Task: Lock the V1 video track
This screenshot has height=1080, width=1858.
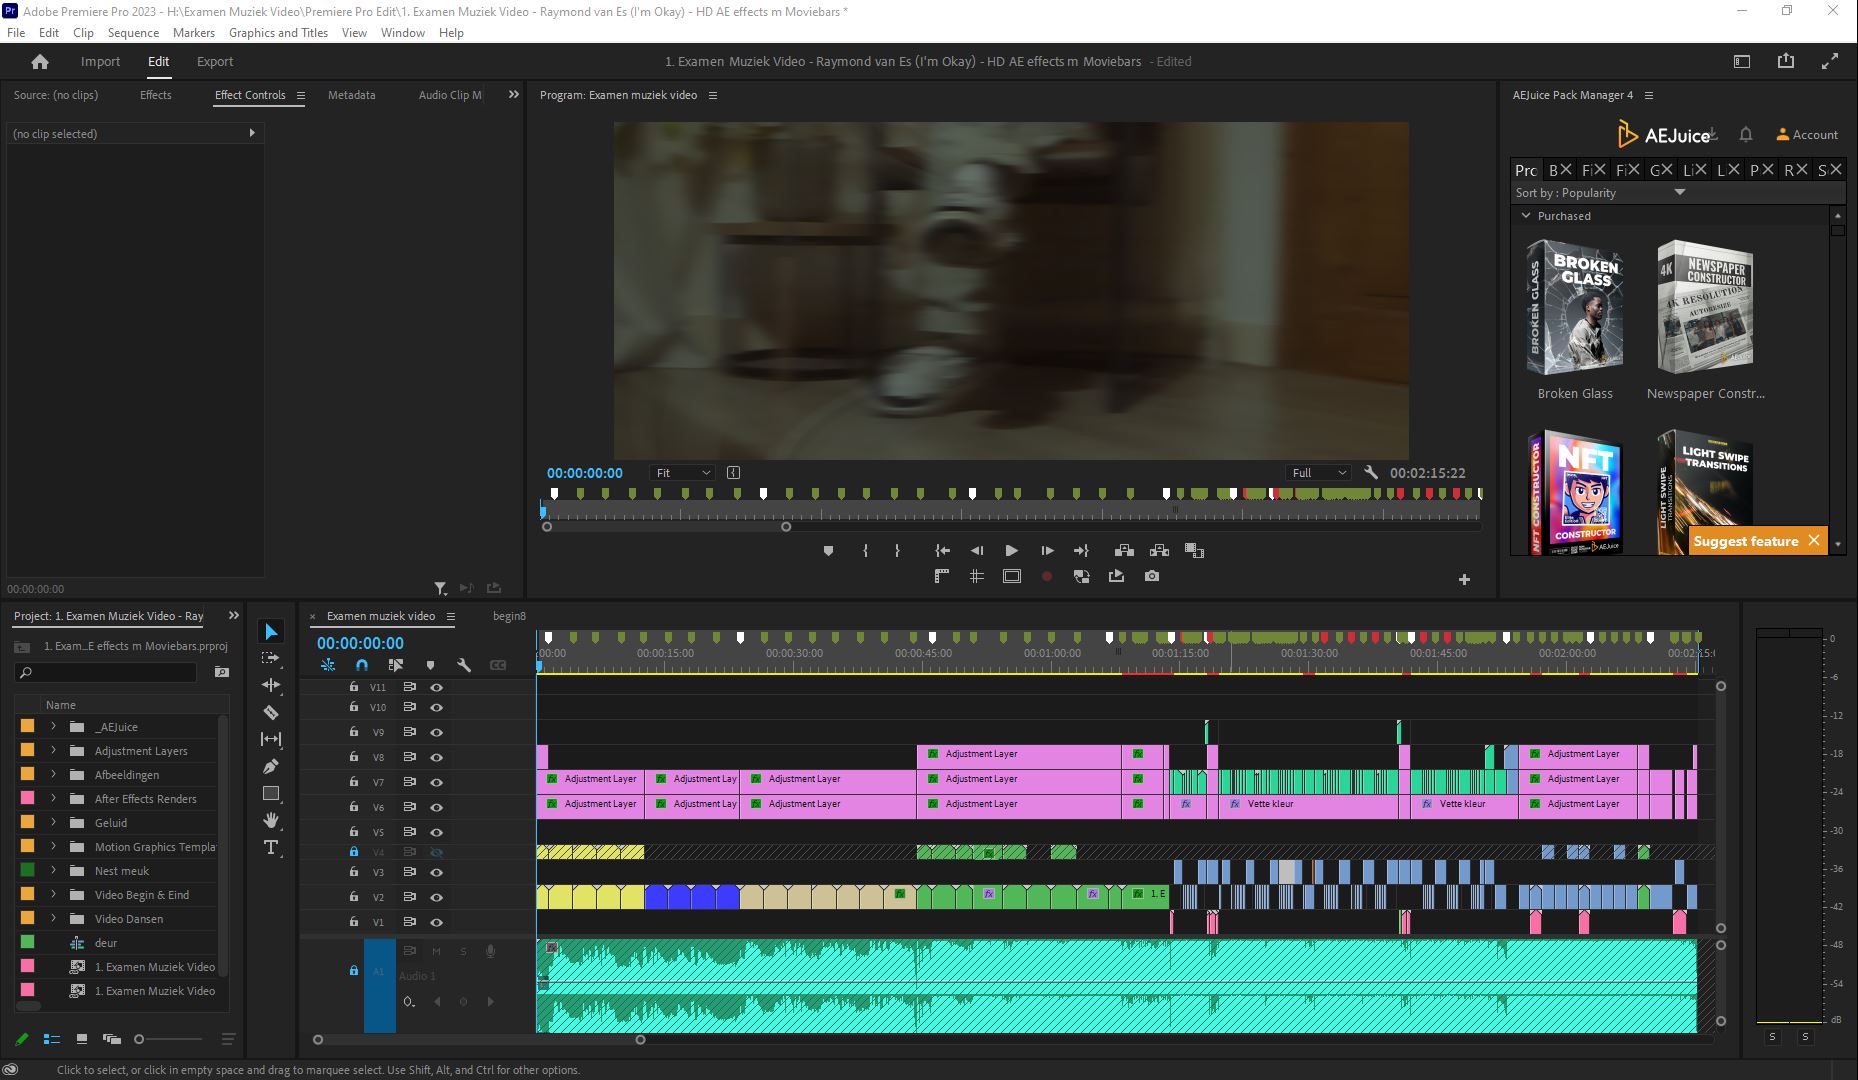Action: [x=353, y=921]
